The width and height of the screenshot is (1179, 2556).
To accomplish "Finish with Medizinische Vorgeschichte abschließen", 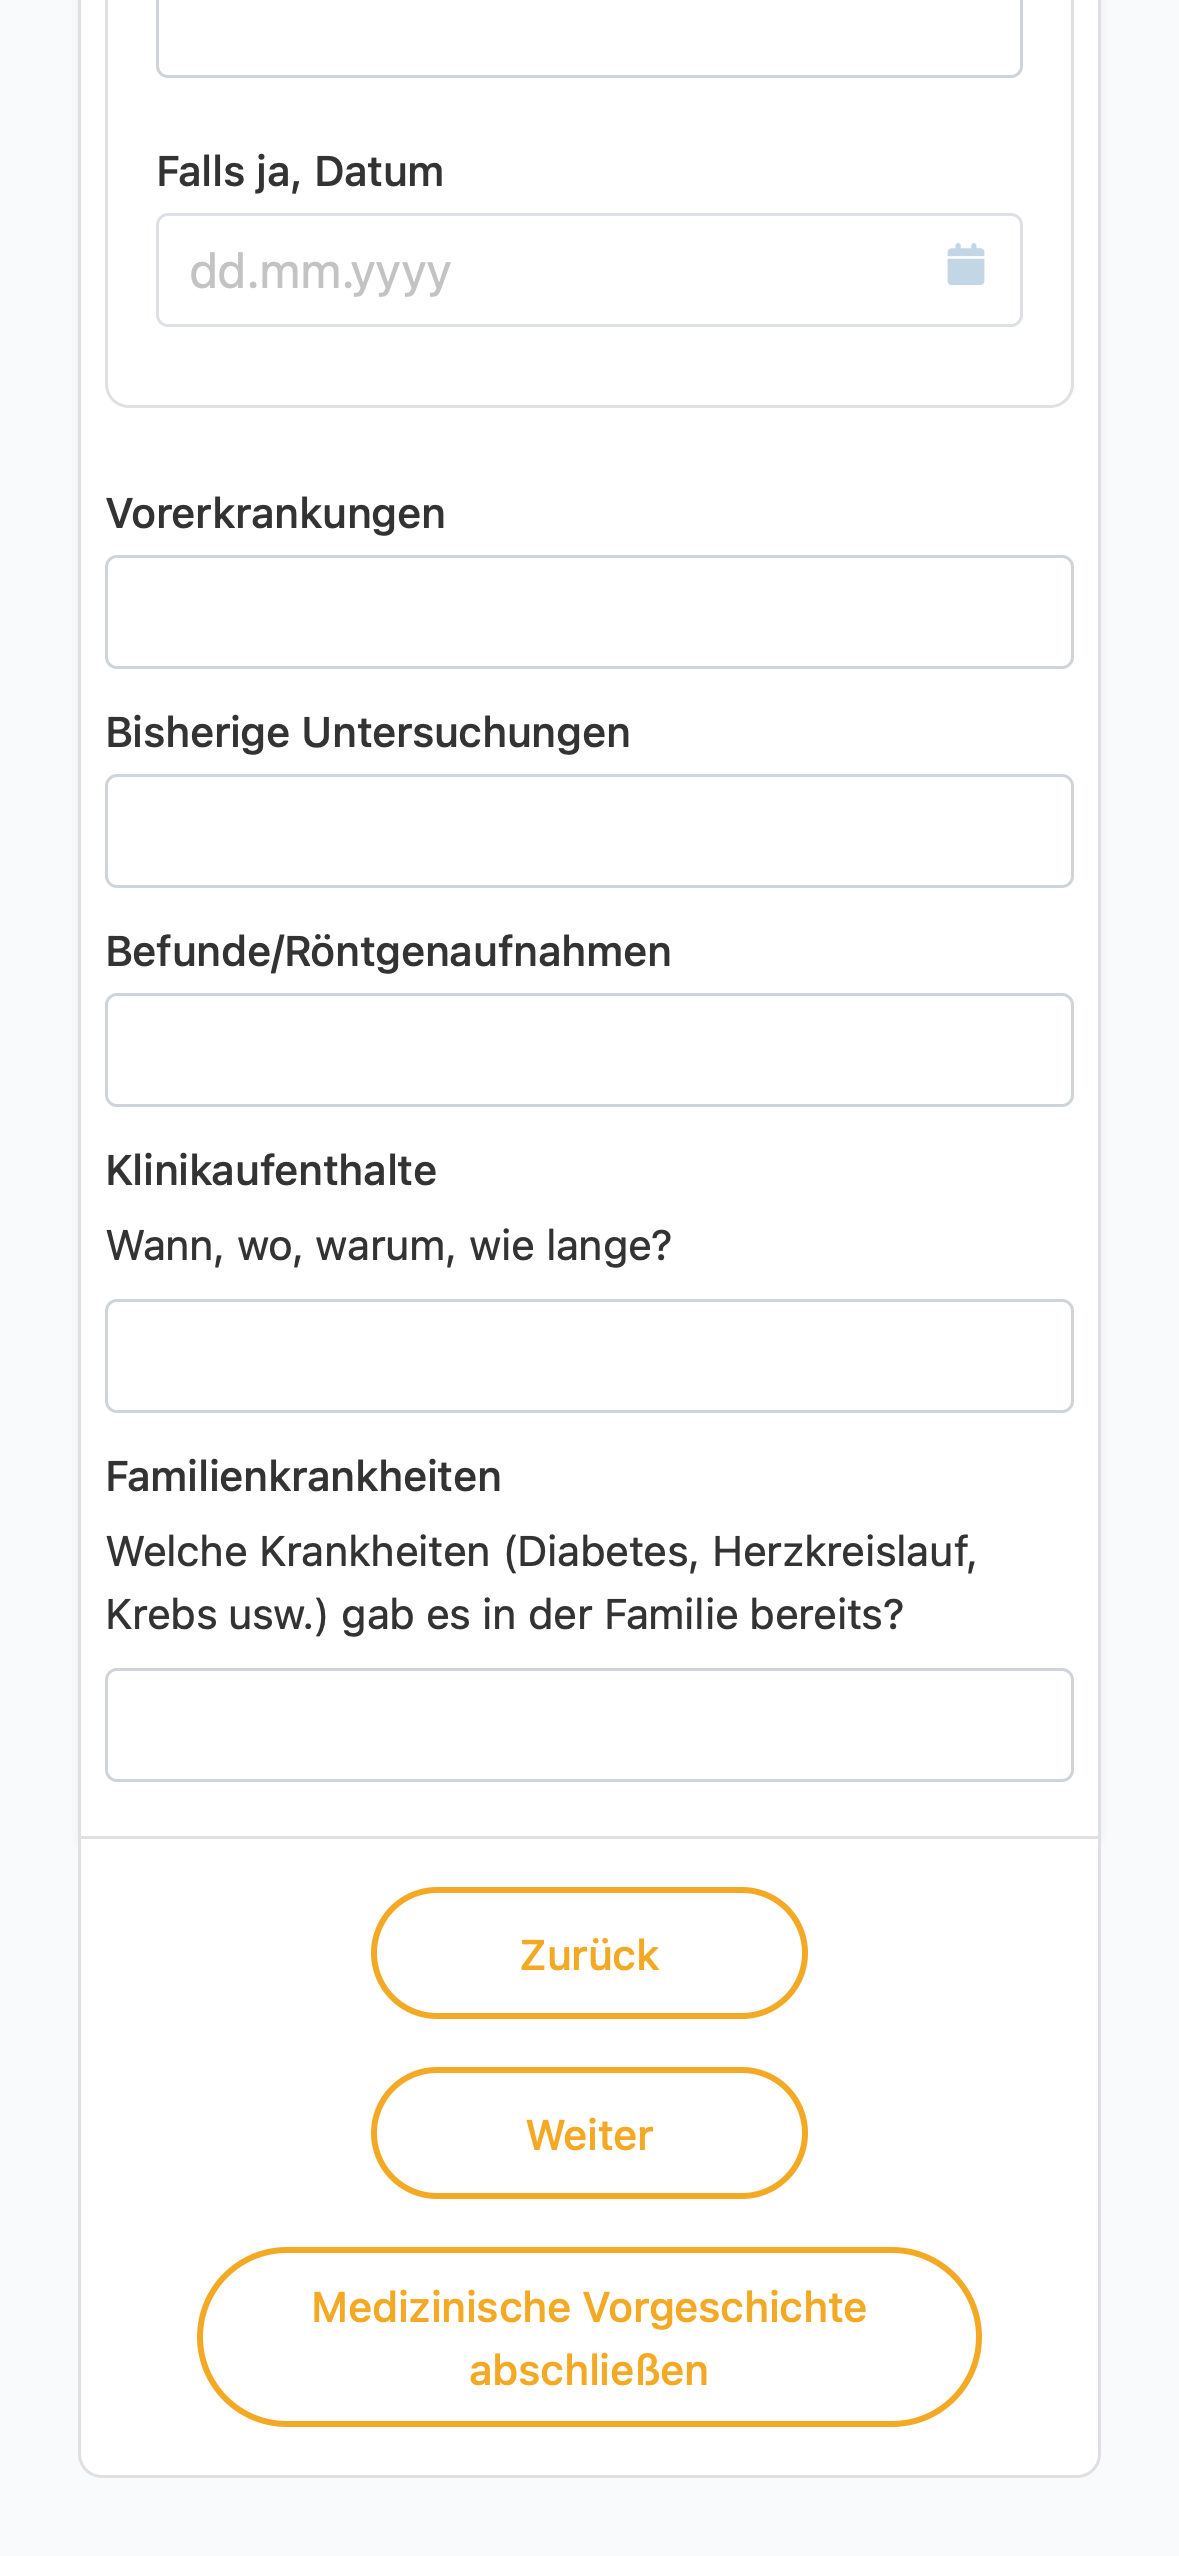I will pos(589,2337).
